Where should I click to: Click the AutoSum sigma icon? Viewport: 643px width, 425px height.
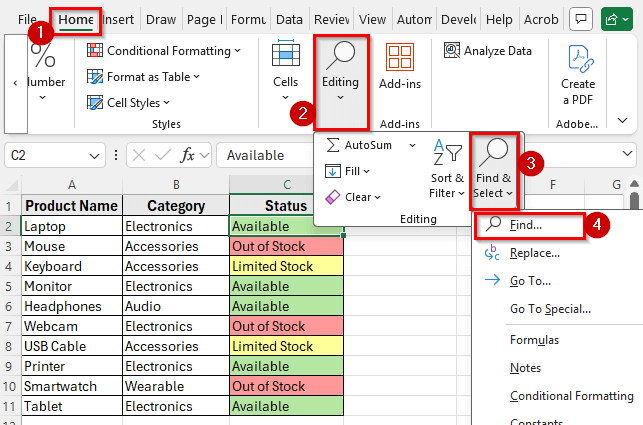click(x=333, y=145)
